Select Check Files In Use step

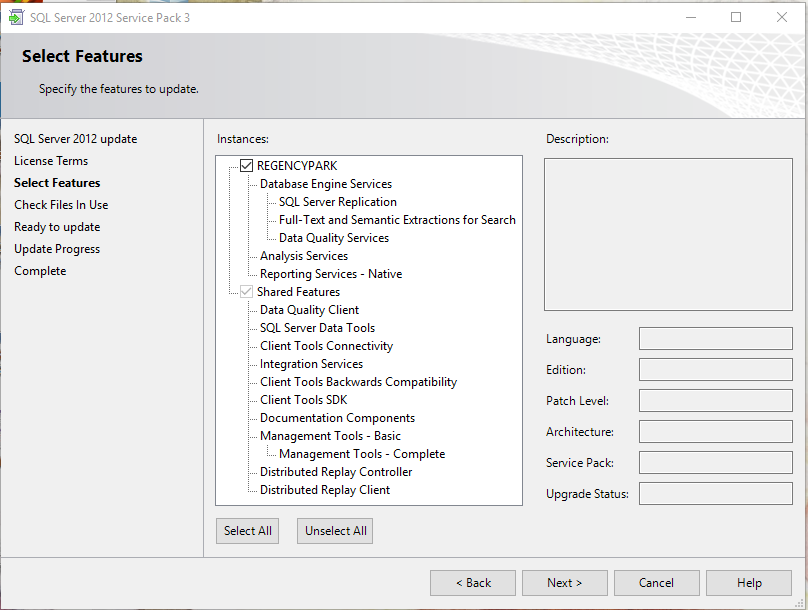click(61, 204)
